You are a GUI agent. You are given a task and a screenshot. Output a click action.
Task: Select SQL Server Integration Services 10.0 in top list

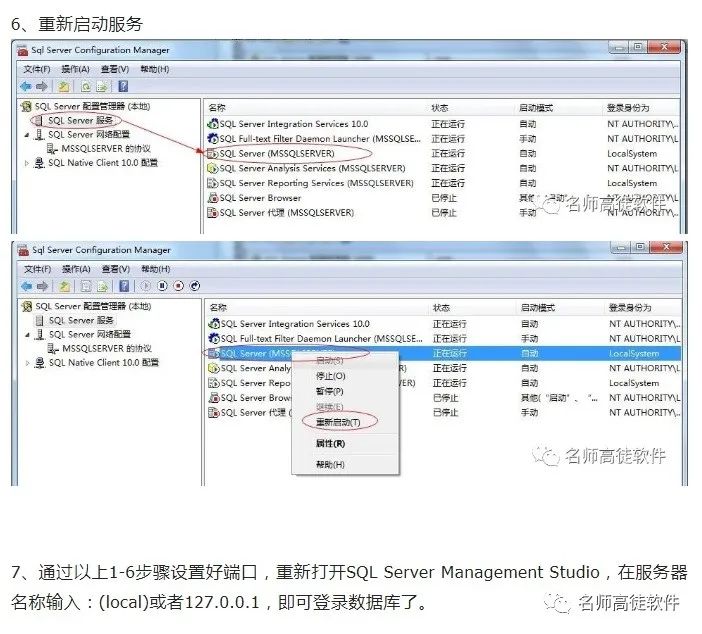coord(294,124)
